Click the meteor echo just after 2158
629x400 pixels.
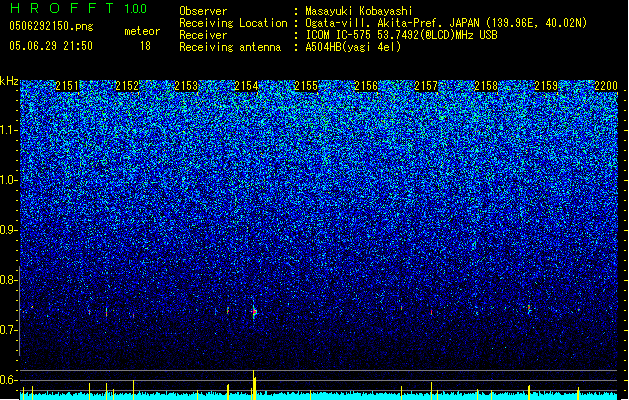click(529, 309)
